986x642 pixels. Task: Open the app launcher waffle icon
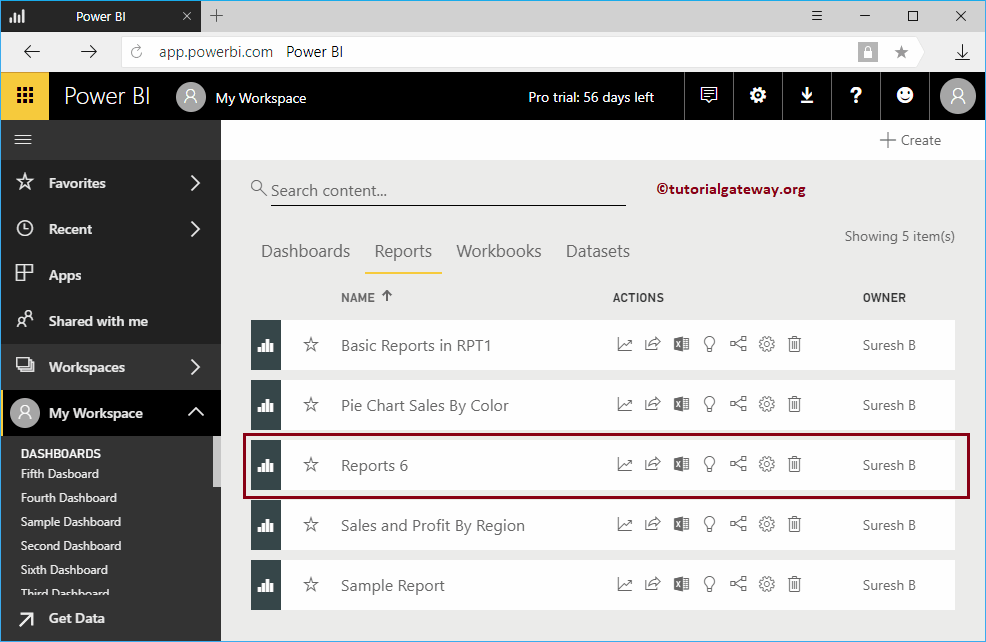25,96
